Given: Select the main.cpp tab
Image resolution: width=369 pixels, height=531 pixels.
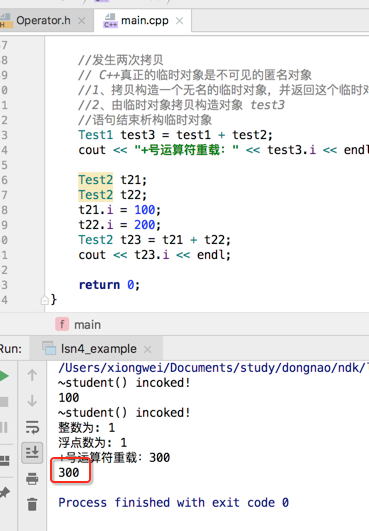Looking at the screenshot, I should click(x=145, y=21).
